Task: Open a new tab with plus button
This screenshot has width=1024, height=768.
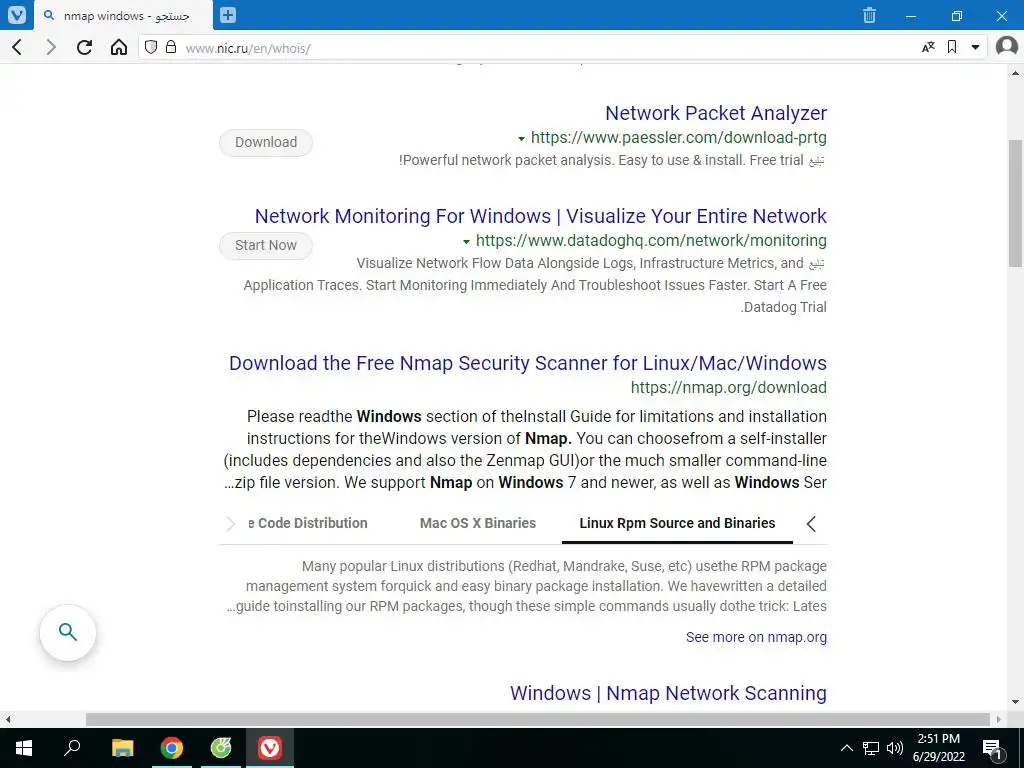Action: tap(228, 14)
